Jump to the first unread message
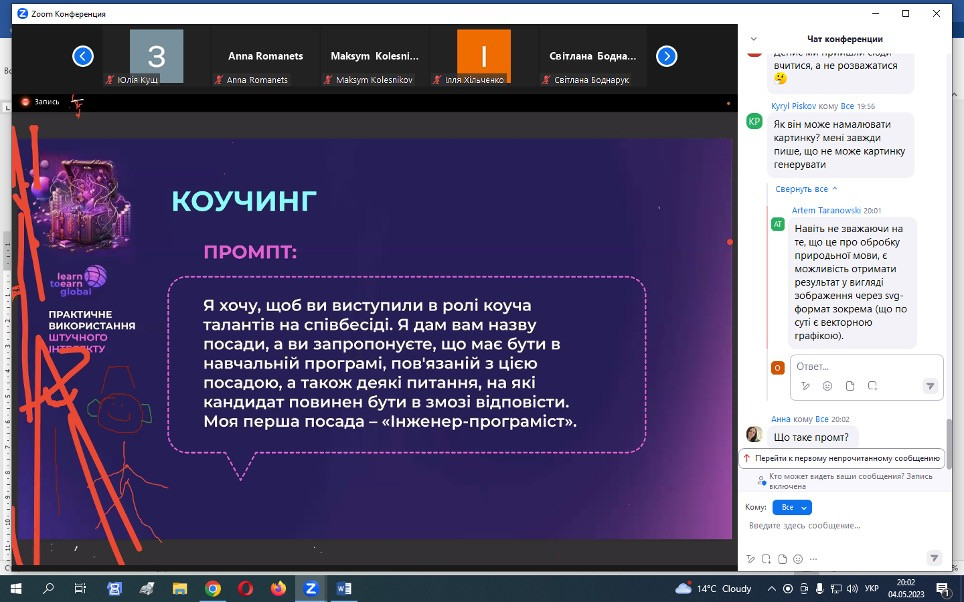 coord(842,458)
